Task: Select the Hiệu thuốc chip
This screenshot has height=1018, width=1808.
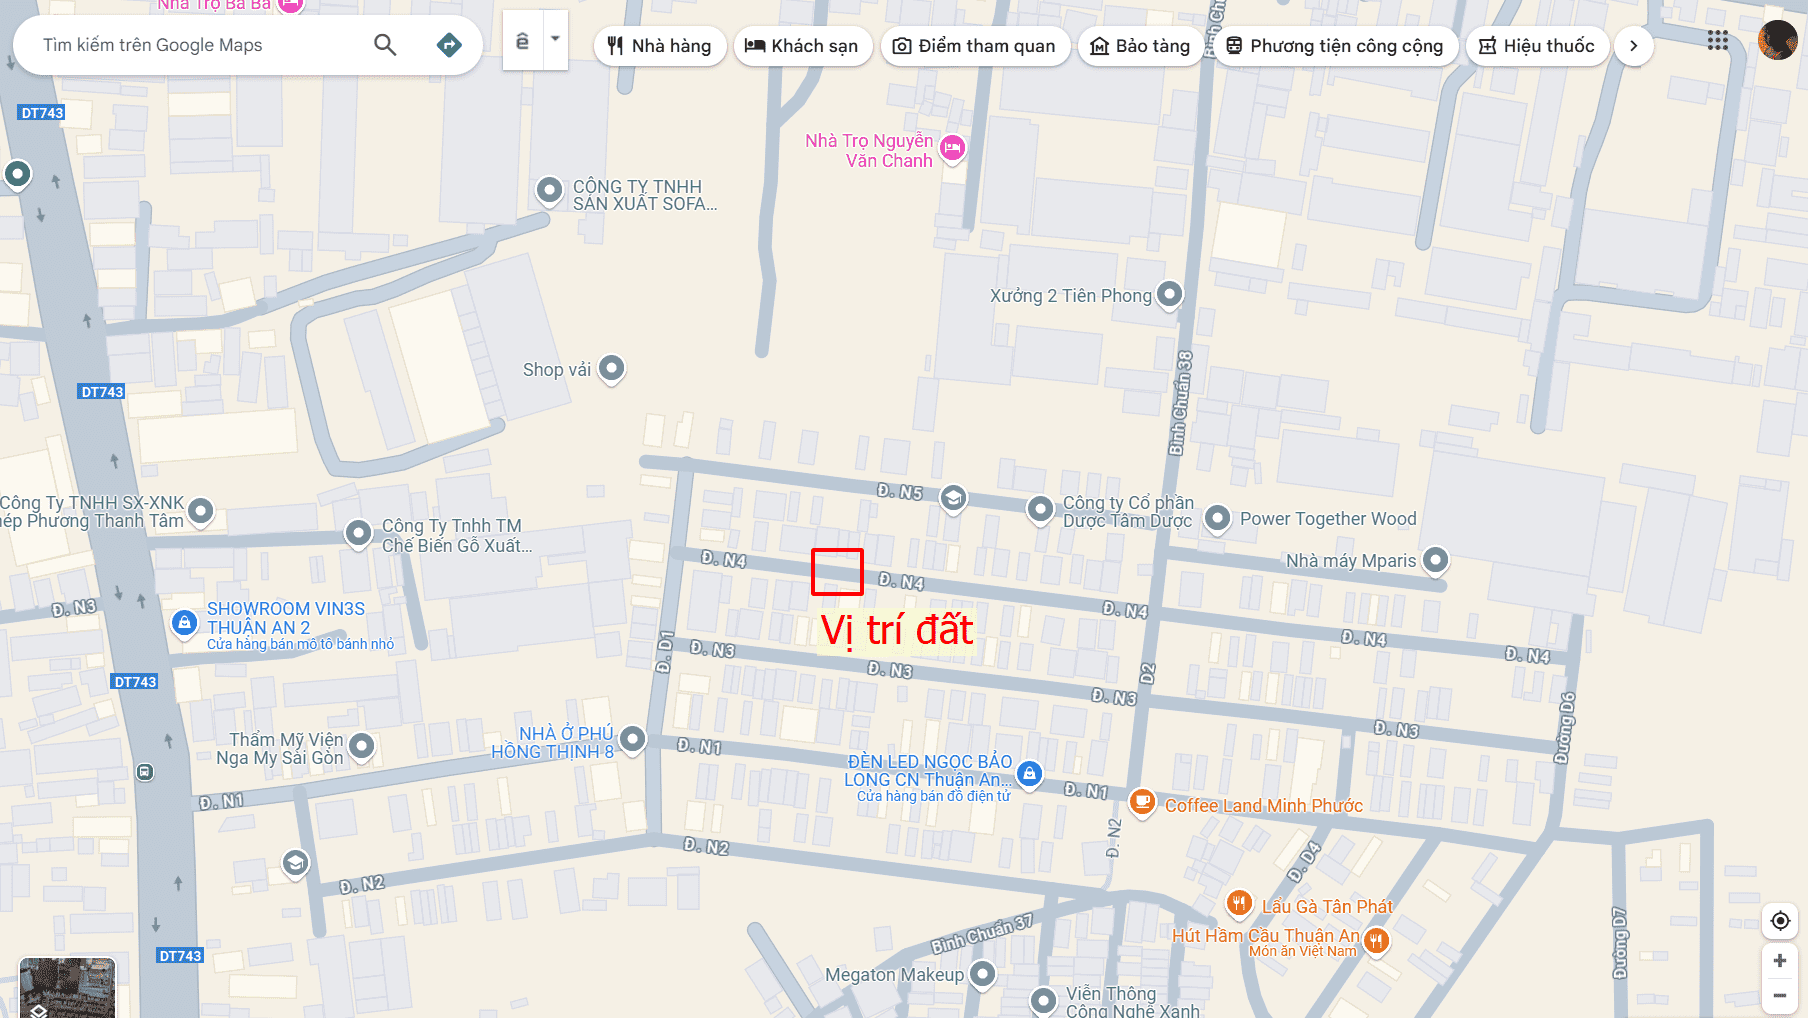Action: [1537, 46]
